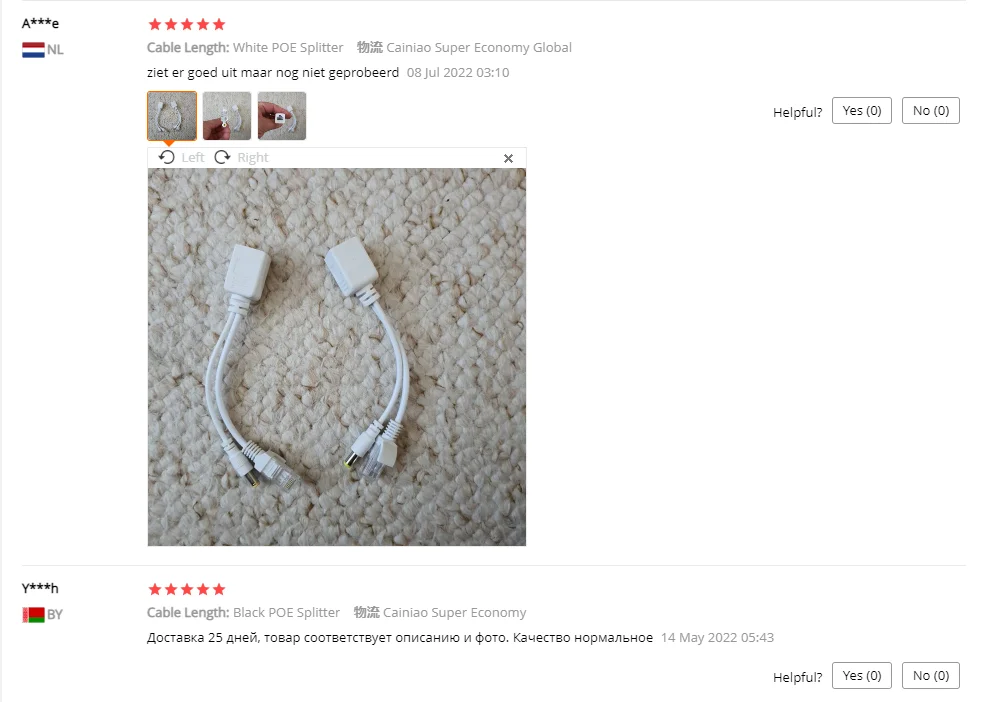Close the enlarged photo viewer
This screenshot has width=984, height=702.
[508, 159]
